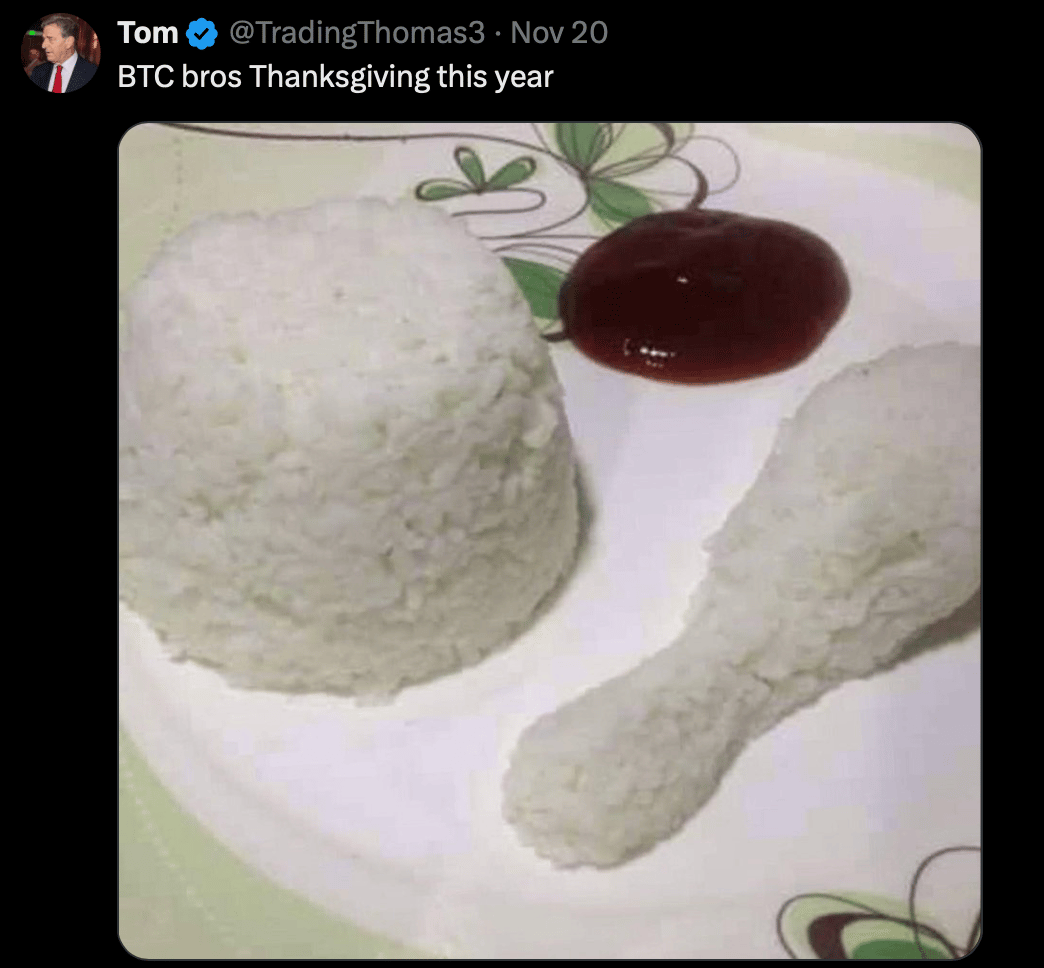Screen dimensions: 1044x968
Task: Open the Nov 20 timestamp link
Action: pos(559,33)
